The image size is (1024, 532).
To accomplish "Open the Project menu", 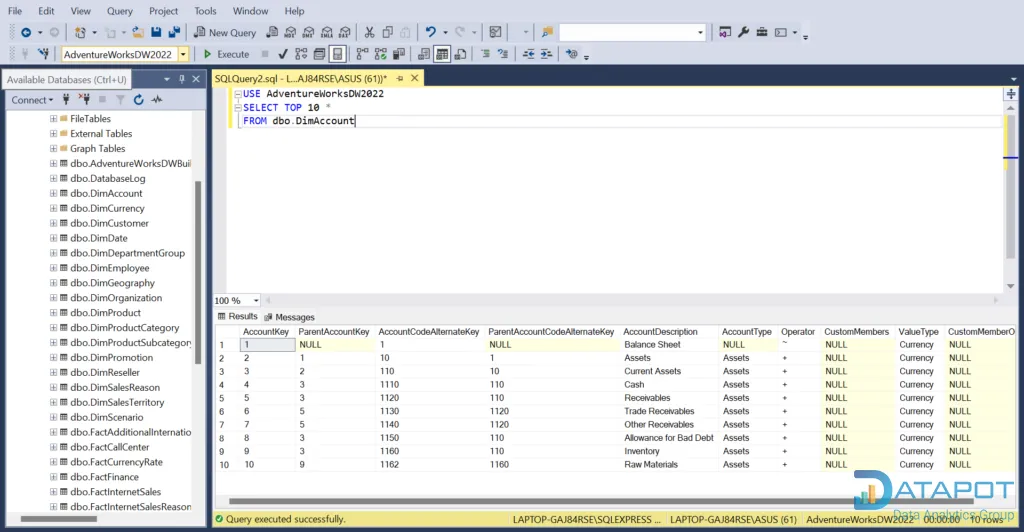I will click(163, 11).
